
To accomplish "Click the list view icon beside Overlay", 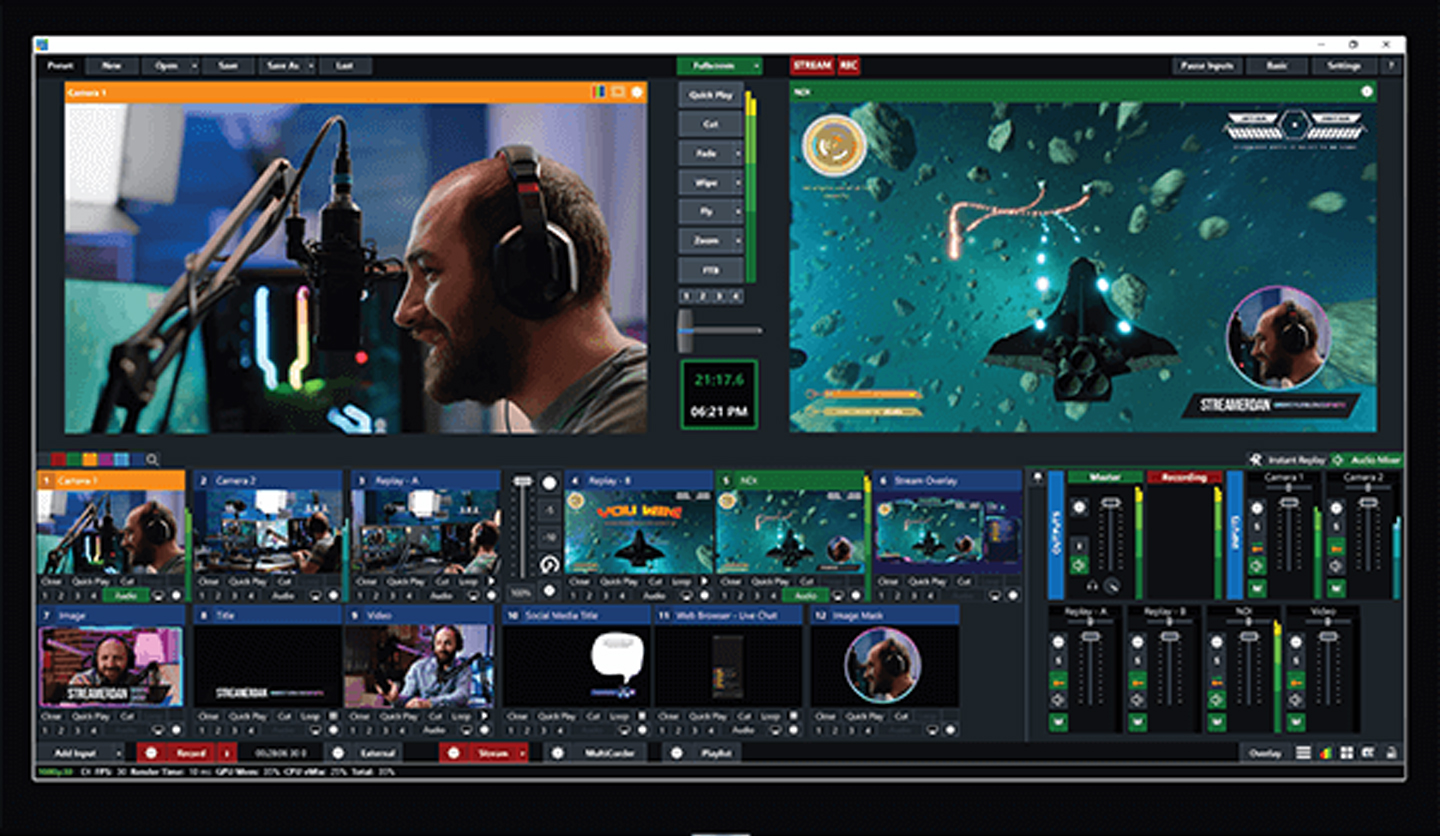I will point(1304,753).
